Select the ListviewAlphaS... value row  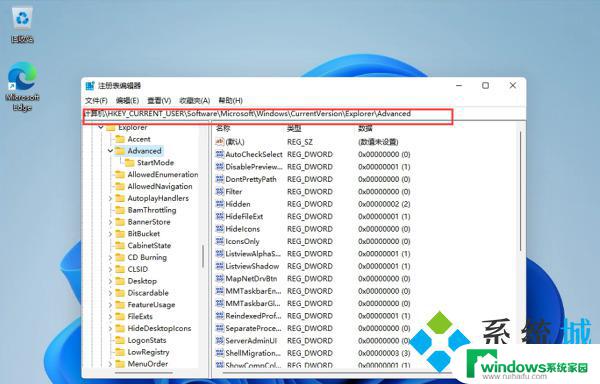tap(313, 254)
